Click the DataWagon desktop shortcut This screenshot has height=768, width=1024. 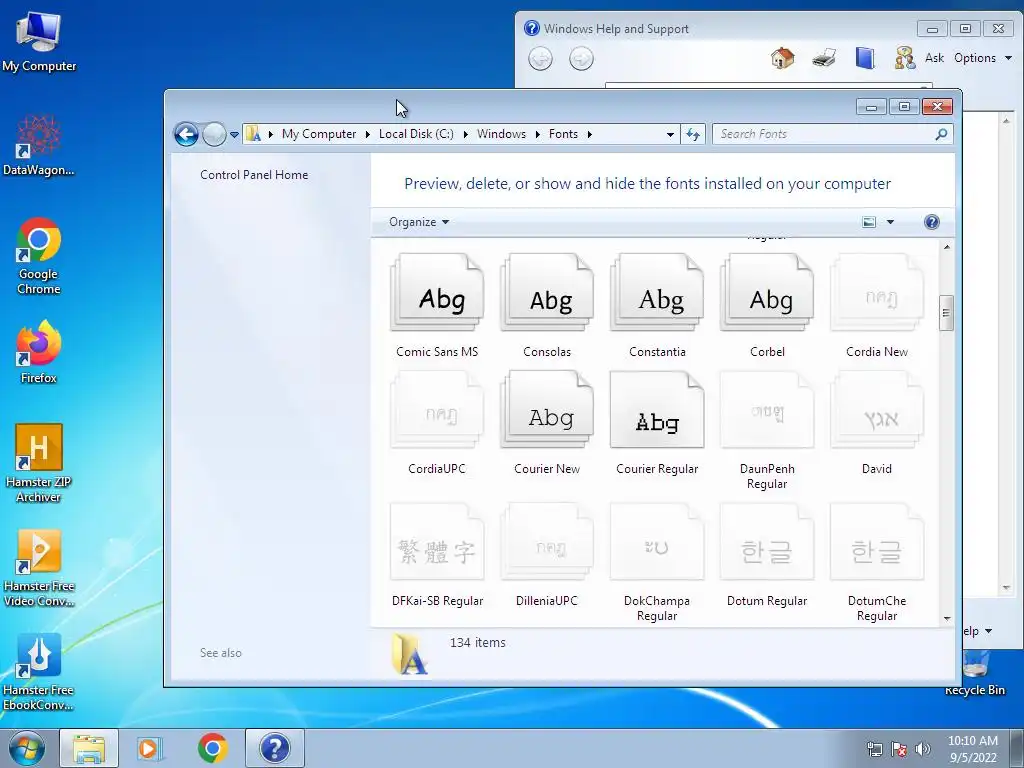[x=39, y=145]
